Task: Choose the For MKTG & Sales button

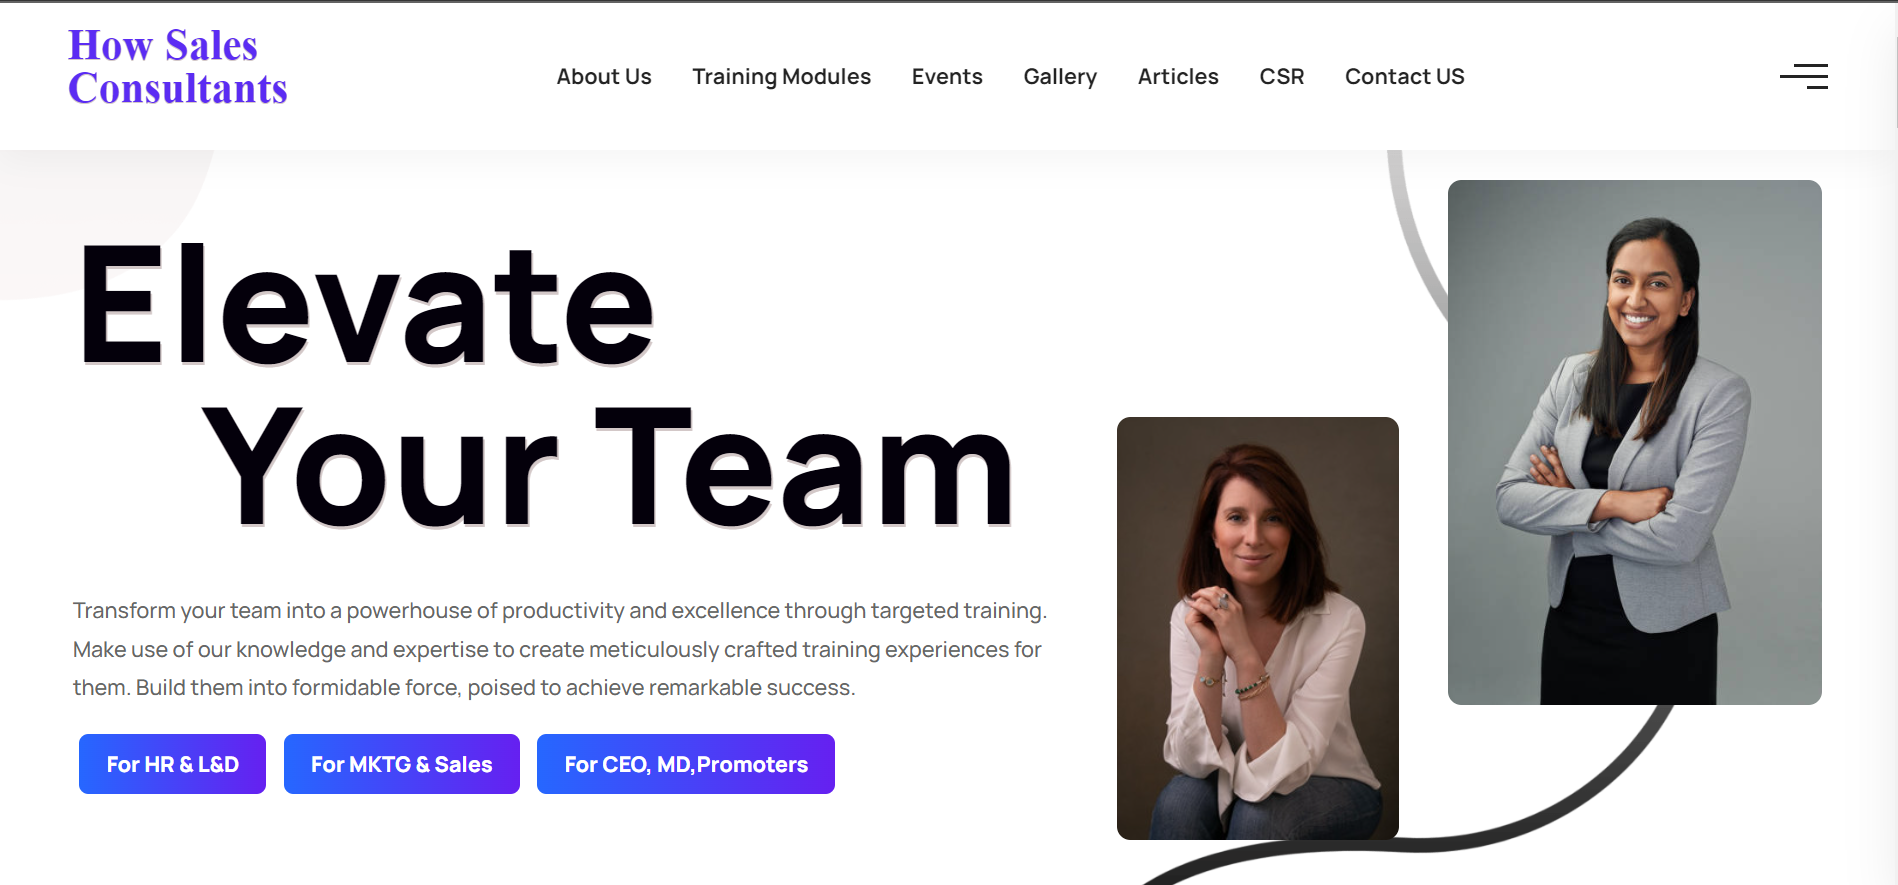Action: 402,764
